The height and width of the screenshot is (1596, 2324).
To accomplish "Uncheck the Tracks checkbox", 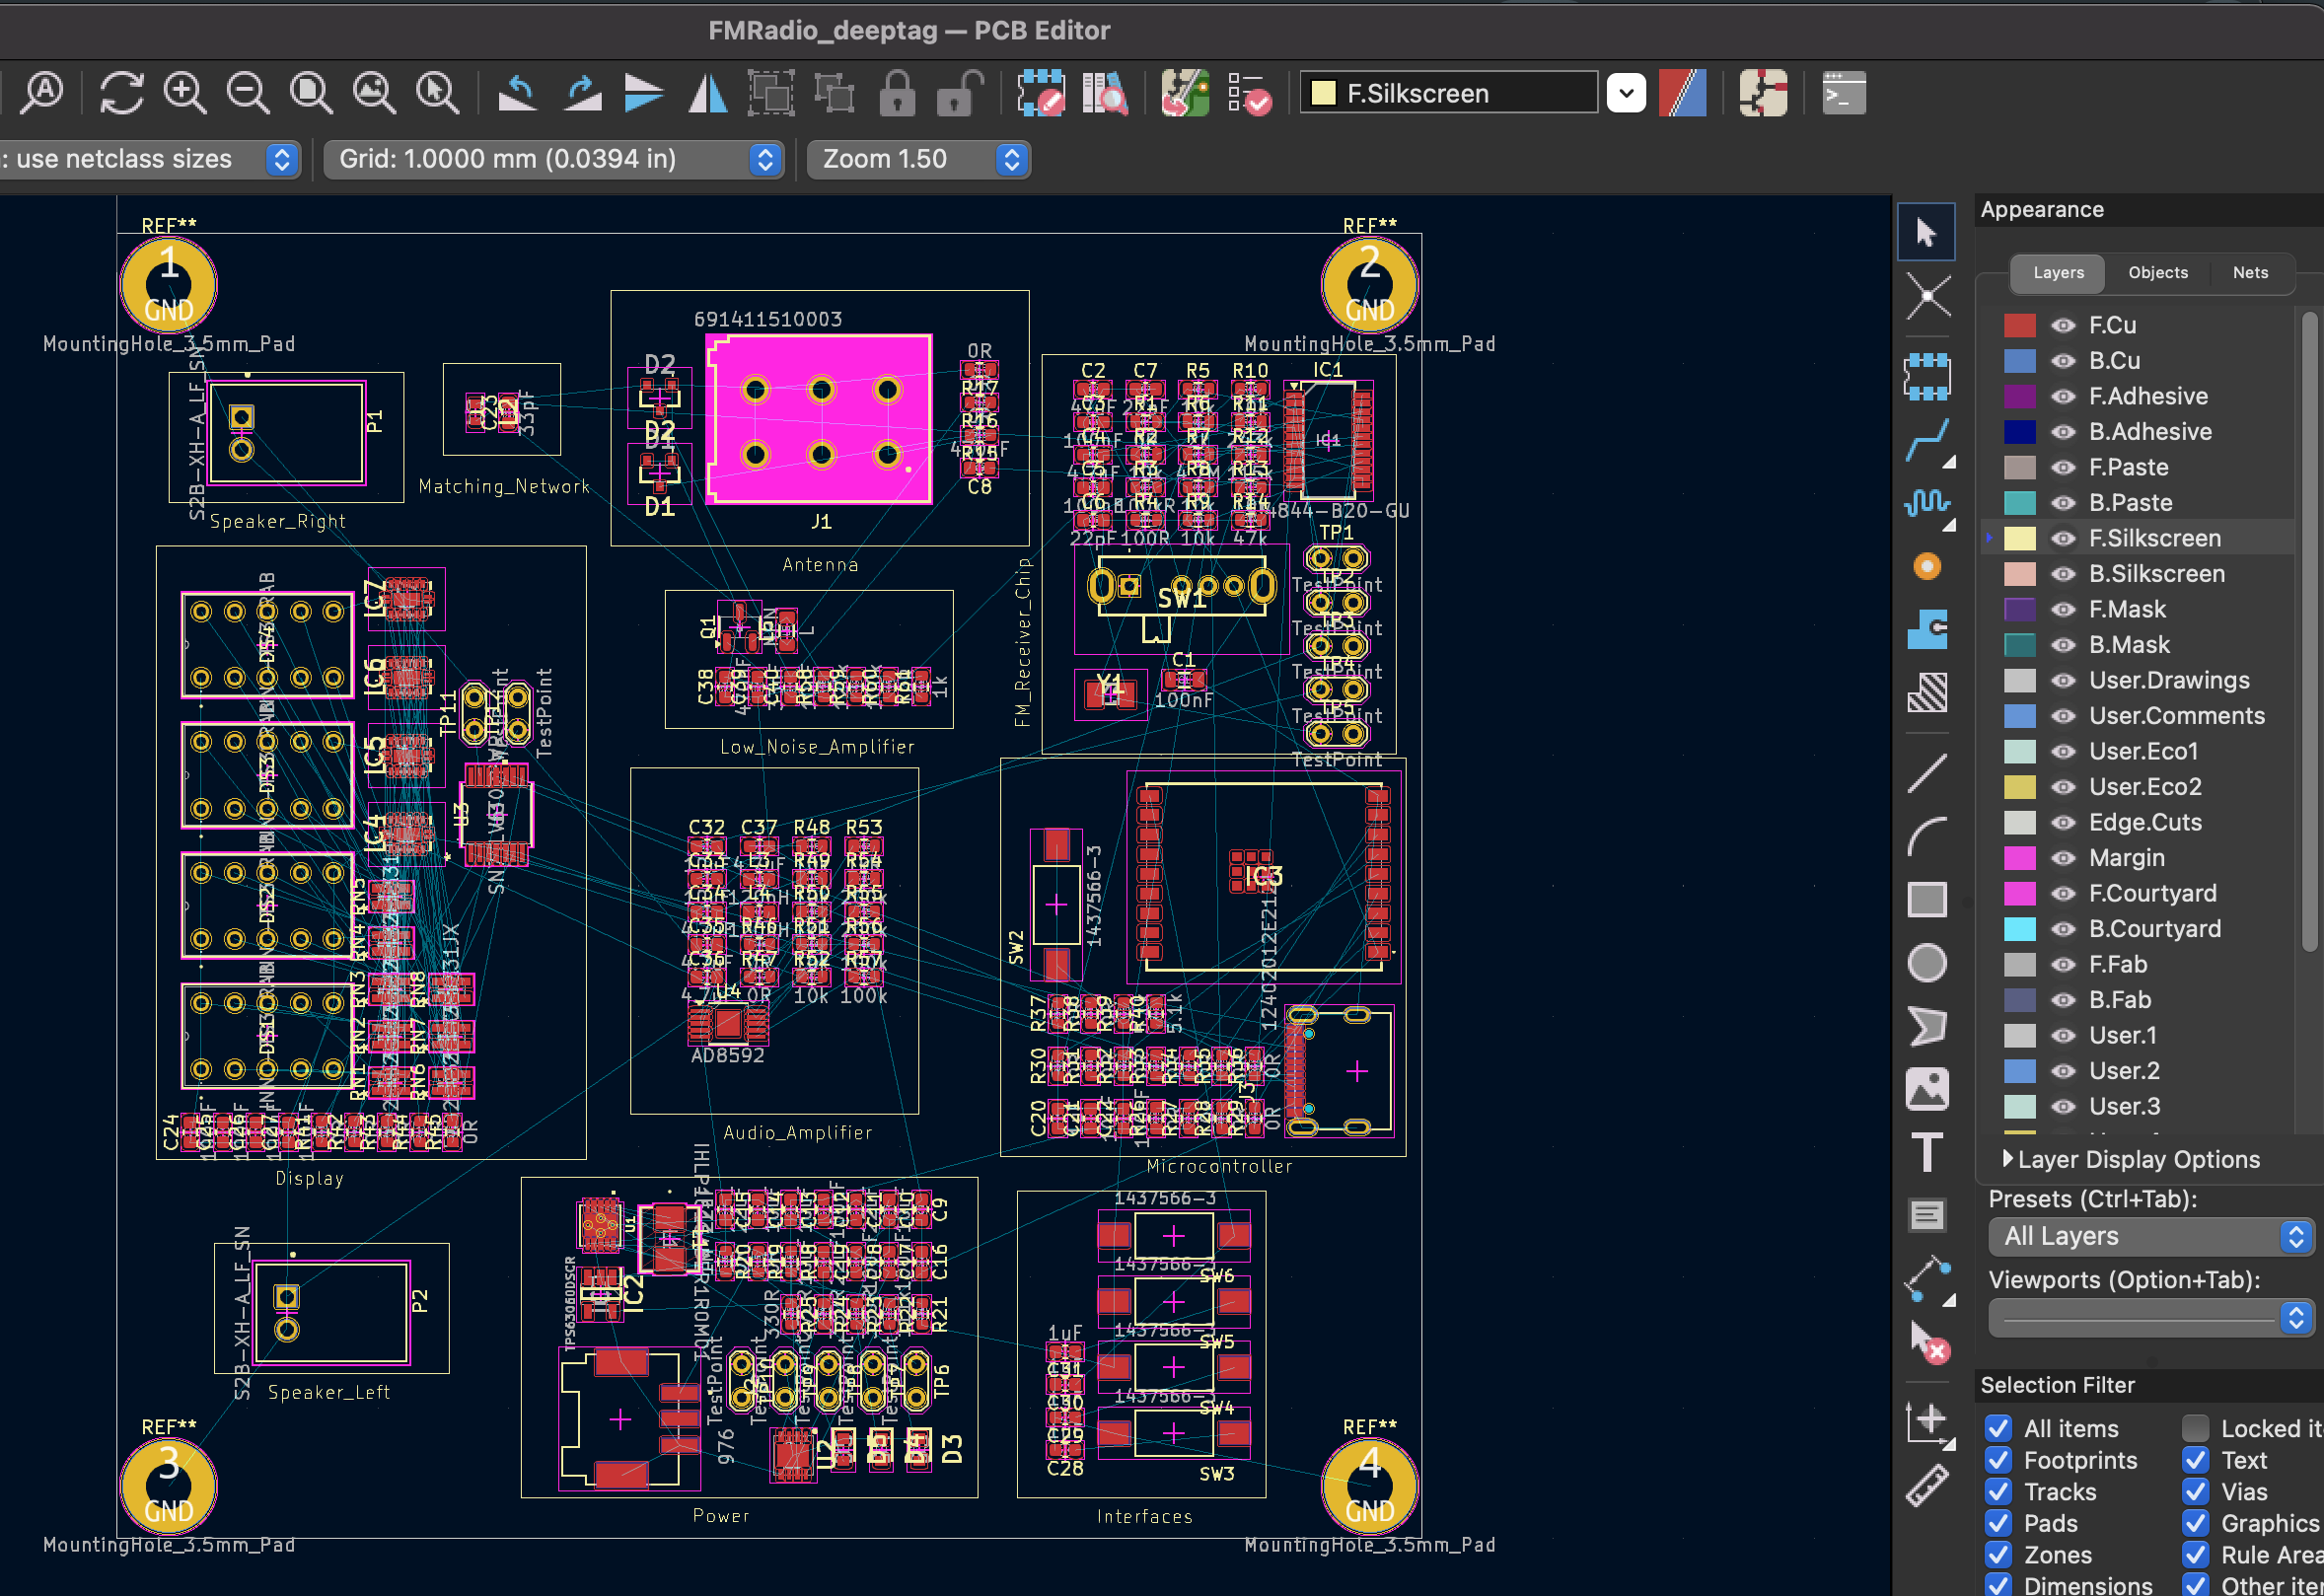I will [1998, 1492].
